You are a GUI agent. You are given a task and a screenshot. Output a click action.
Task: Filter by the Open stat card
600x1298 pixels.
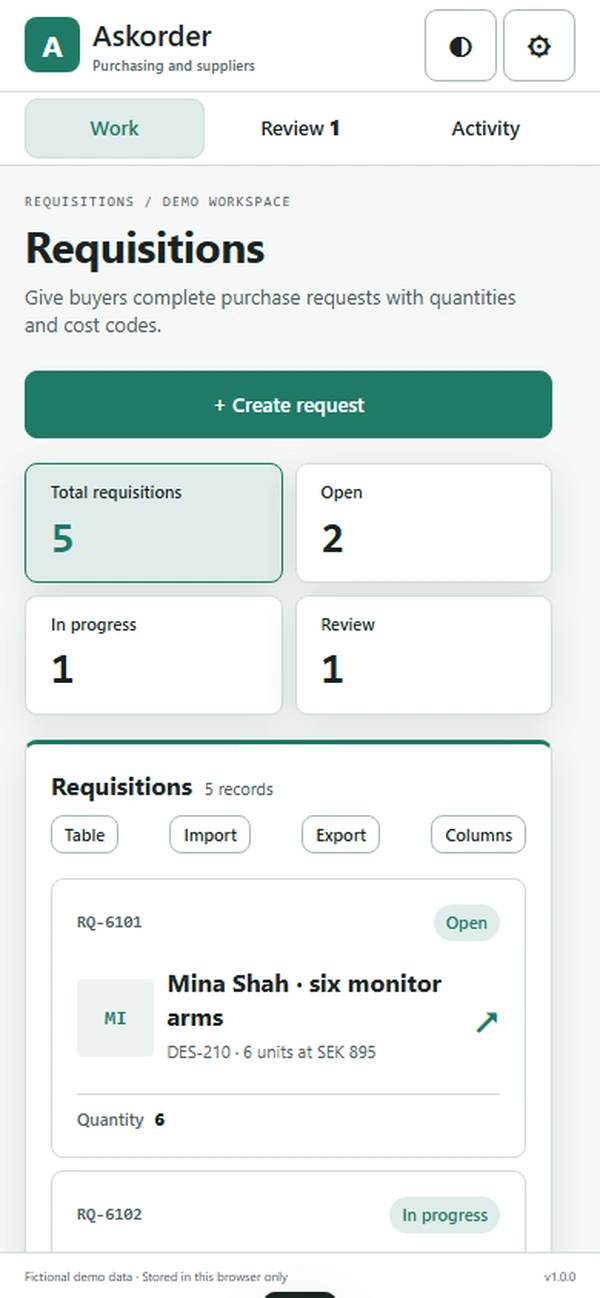click(424, 522)
